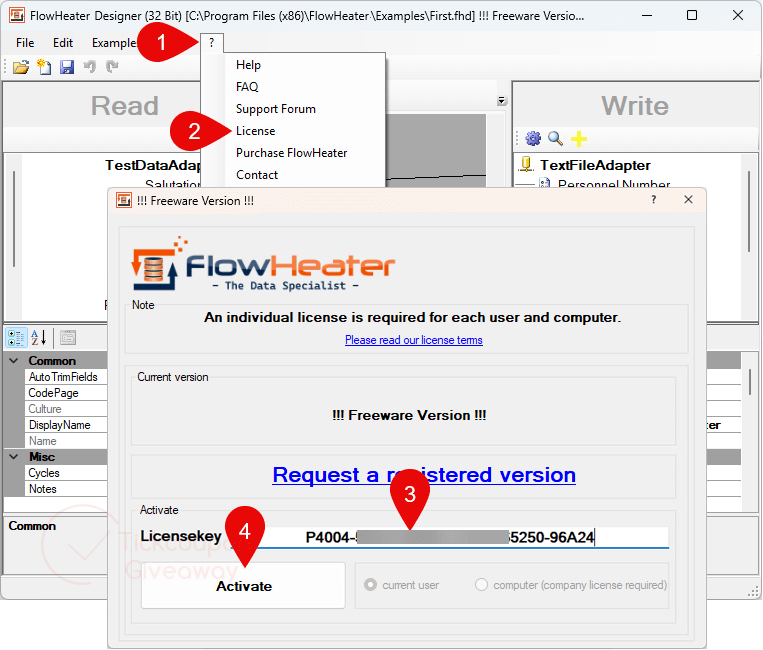Open the File menu
The image size is (763, 650).
(x=25, y=43)
